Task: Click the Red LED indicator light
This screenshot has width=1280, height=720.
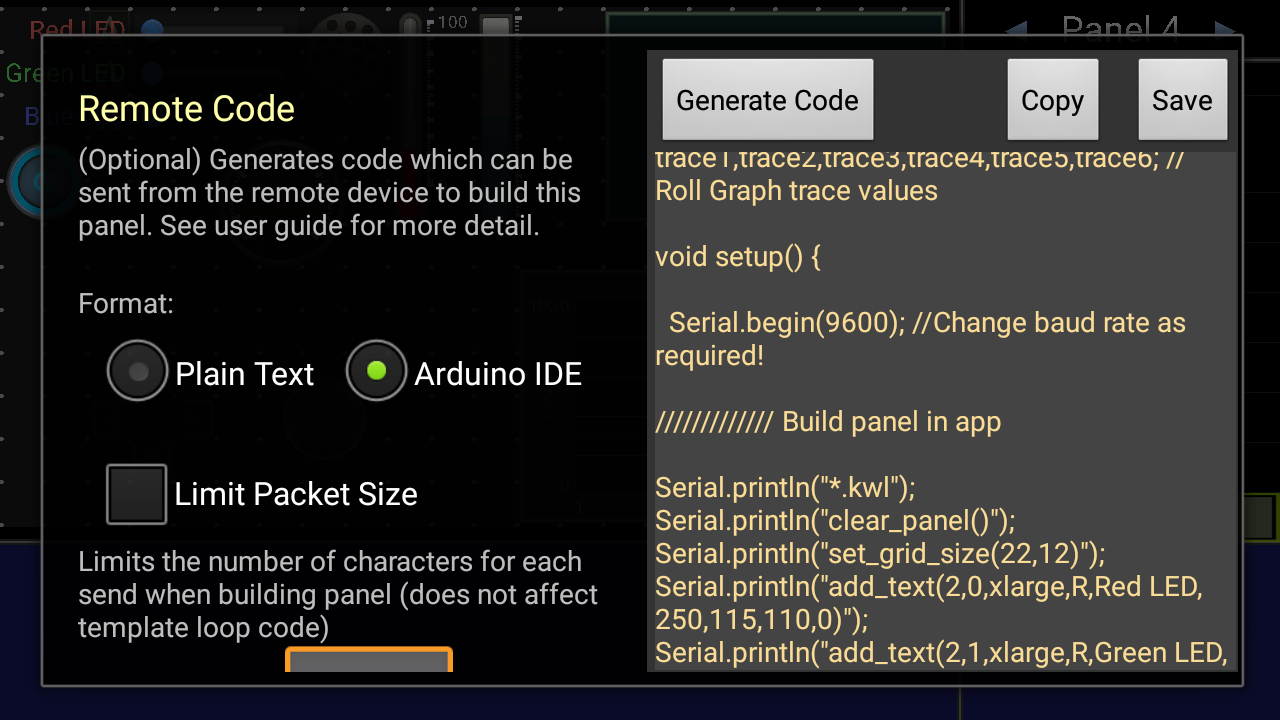Action: coord(152,29)
